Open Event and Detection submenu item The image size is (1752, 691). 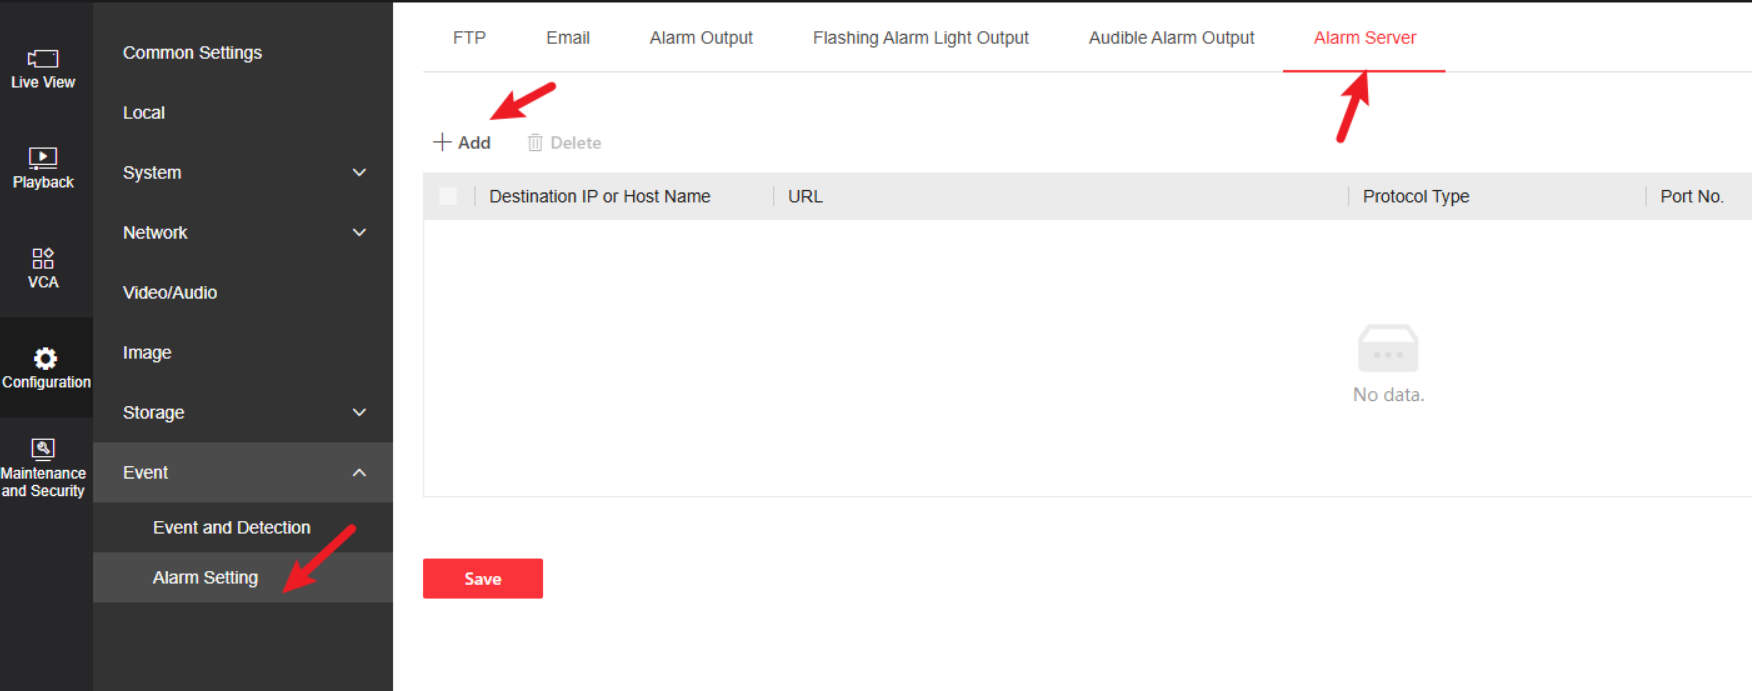tap(231, 528)
